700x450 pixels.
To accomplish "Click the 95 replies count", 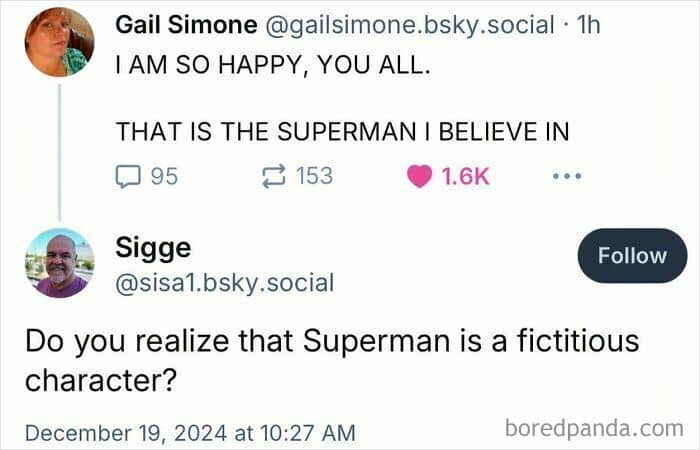I will (x=163, y=177).
